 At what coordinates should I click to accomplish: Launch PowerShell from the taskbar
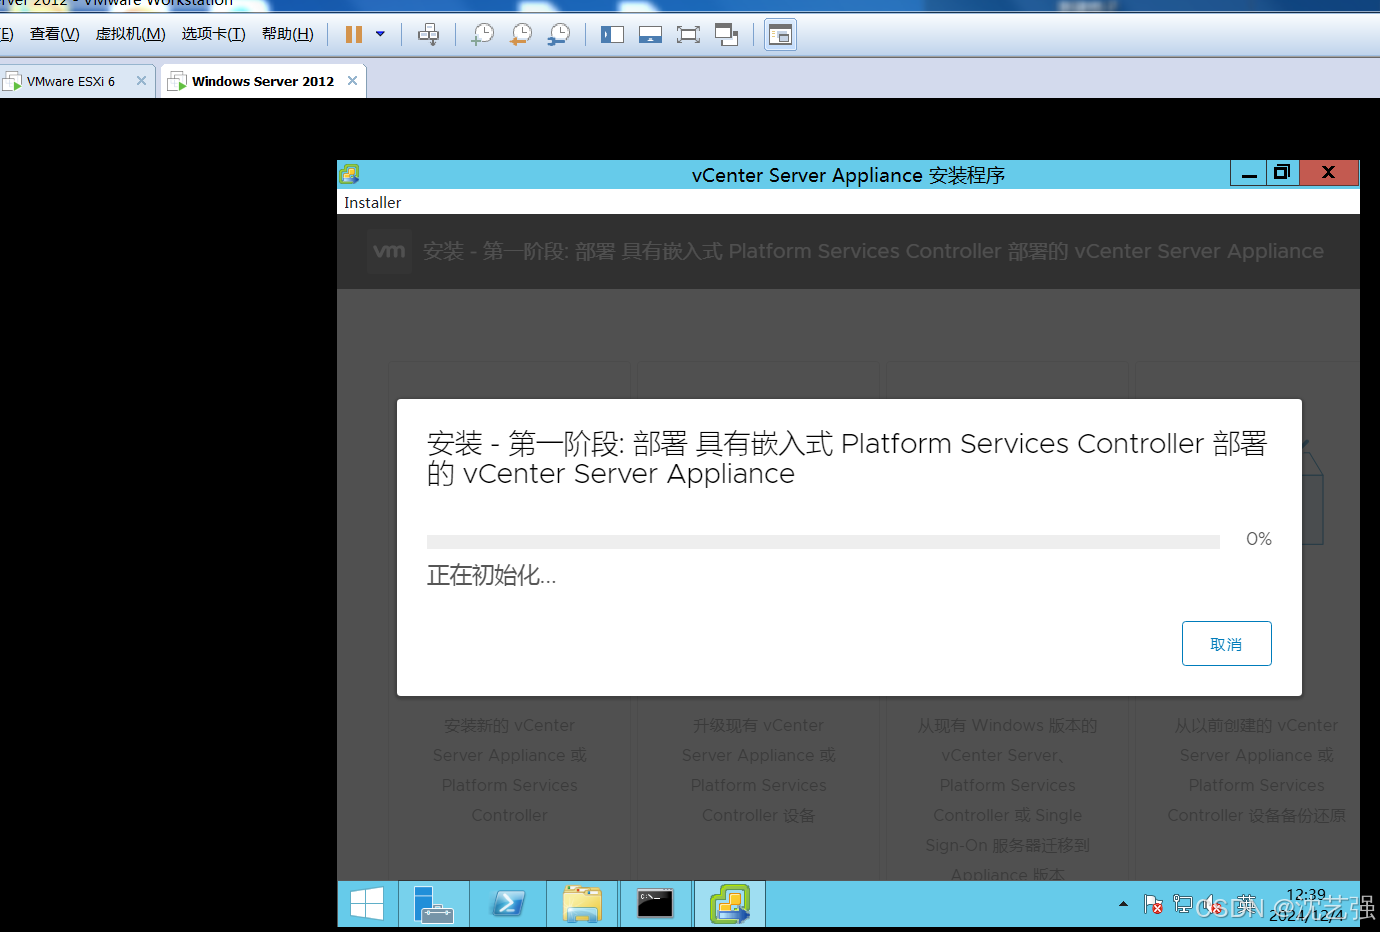tap(508, 904)
